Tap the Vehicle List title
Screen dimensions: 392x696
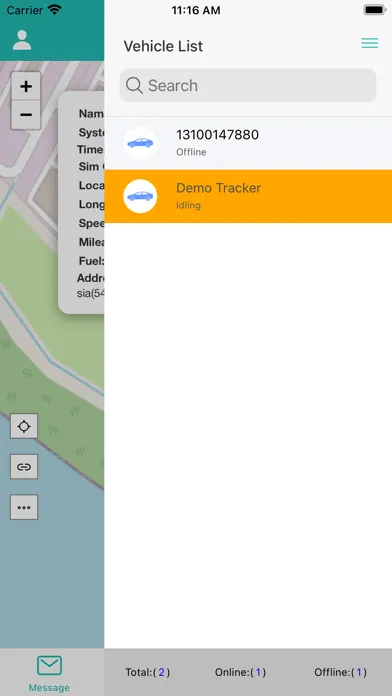[163, 46]
